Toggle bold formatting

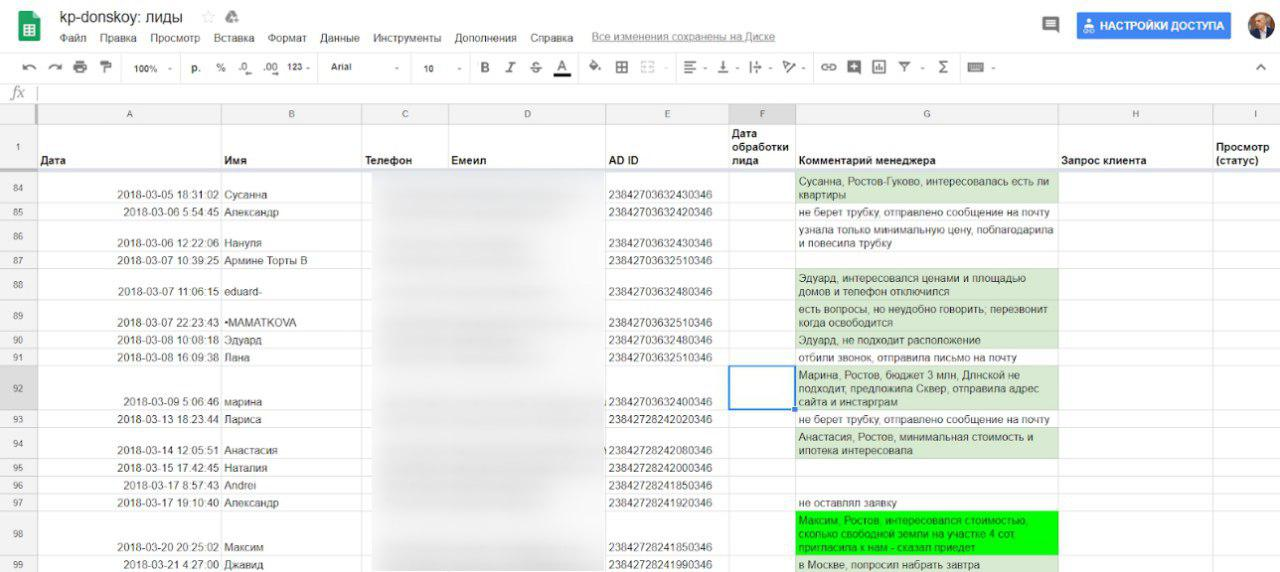coord(485,67)
